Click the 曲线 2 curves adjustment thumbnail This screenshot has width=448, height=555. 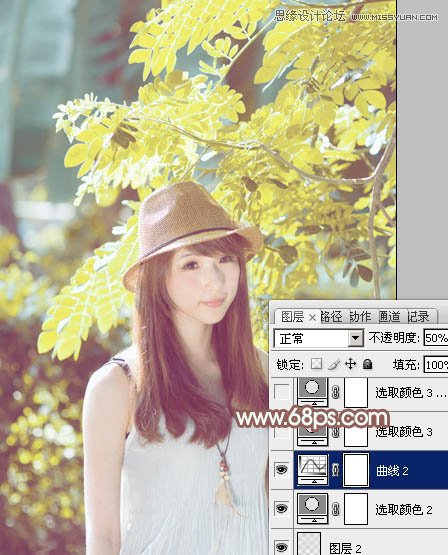[313, 470]
